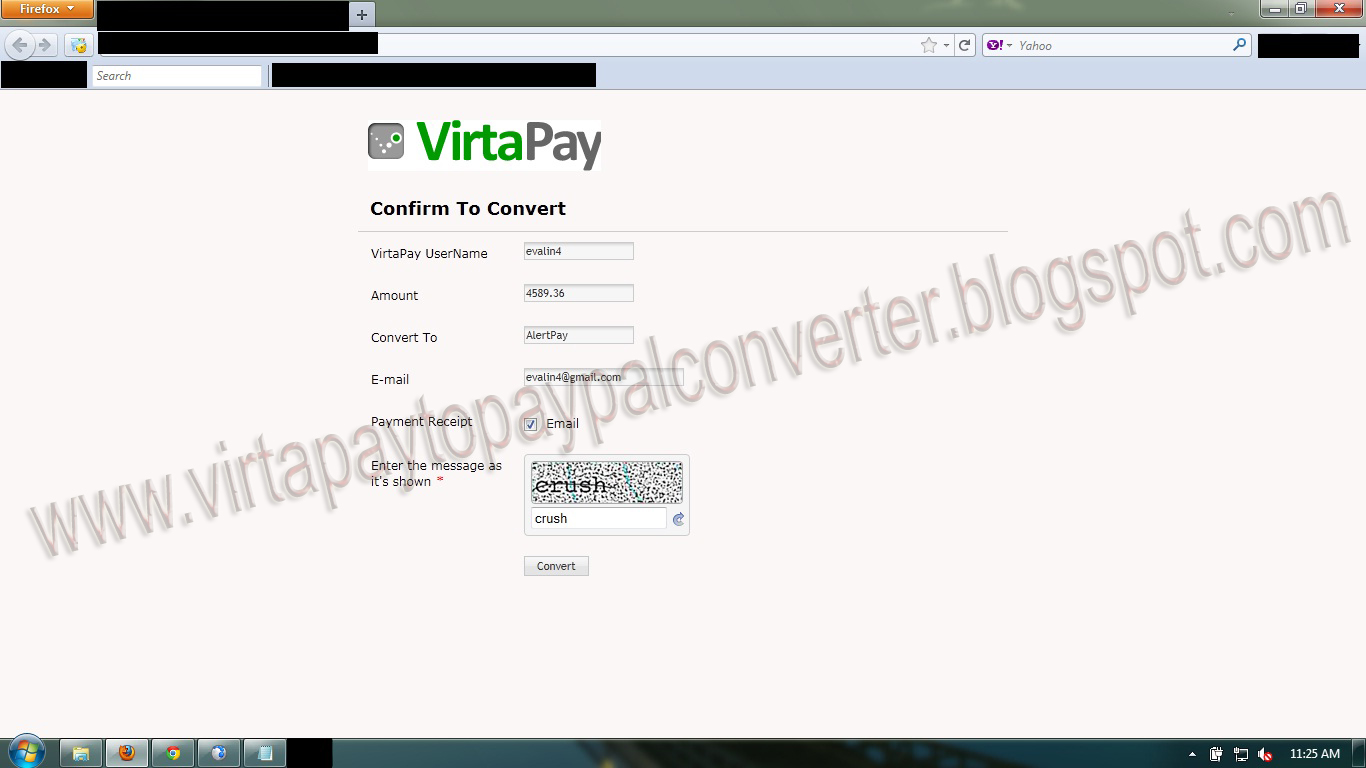Open the Firefox orange menu dropdown
Image resolution: width=1366 pixels, height=768 pixels.
pyautogui.click(x=47, y=8)
